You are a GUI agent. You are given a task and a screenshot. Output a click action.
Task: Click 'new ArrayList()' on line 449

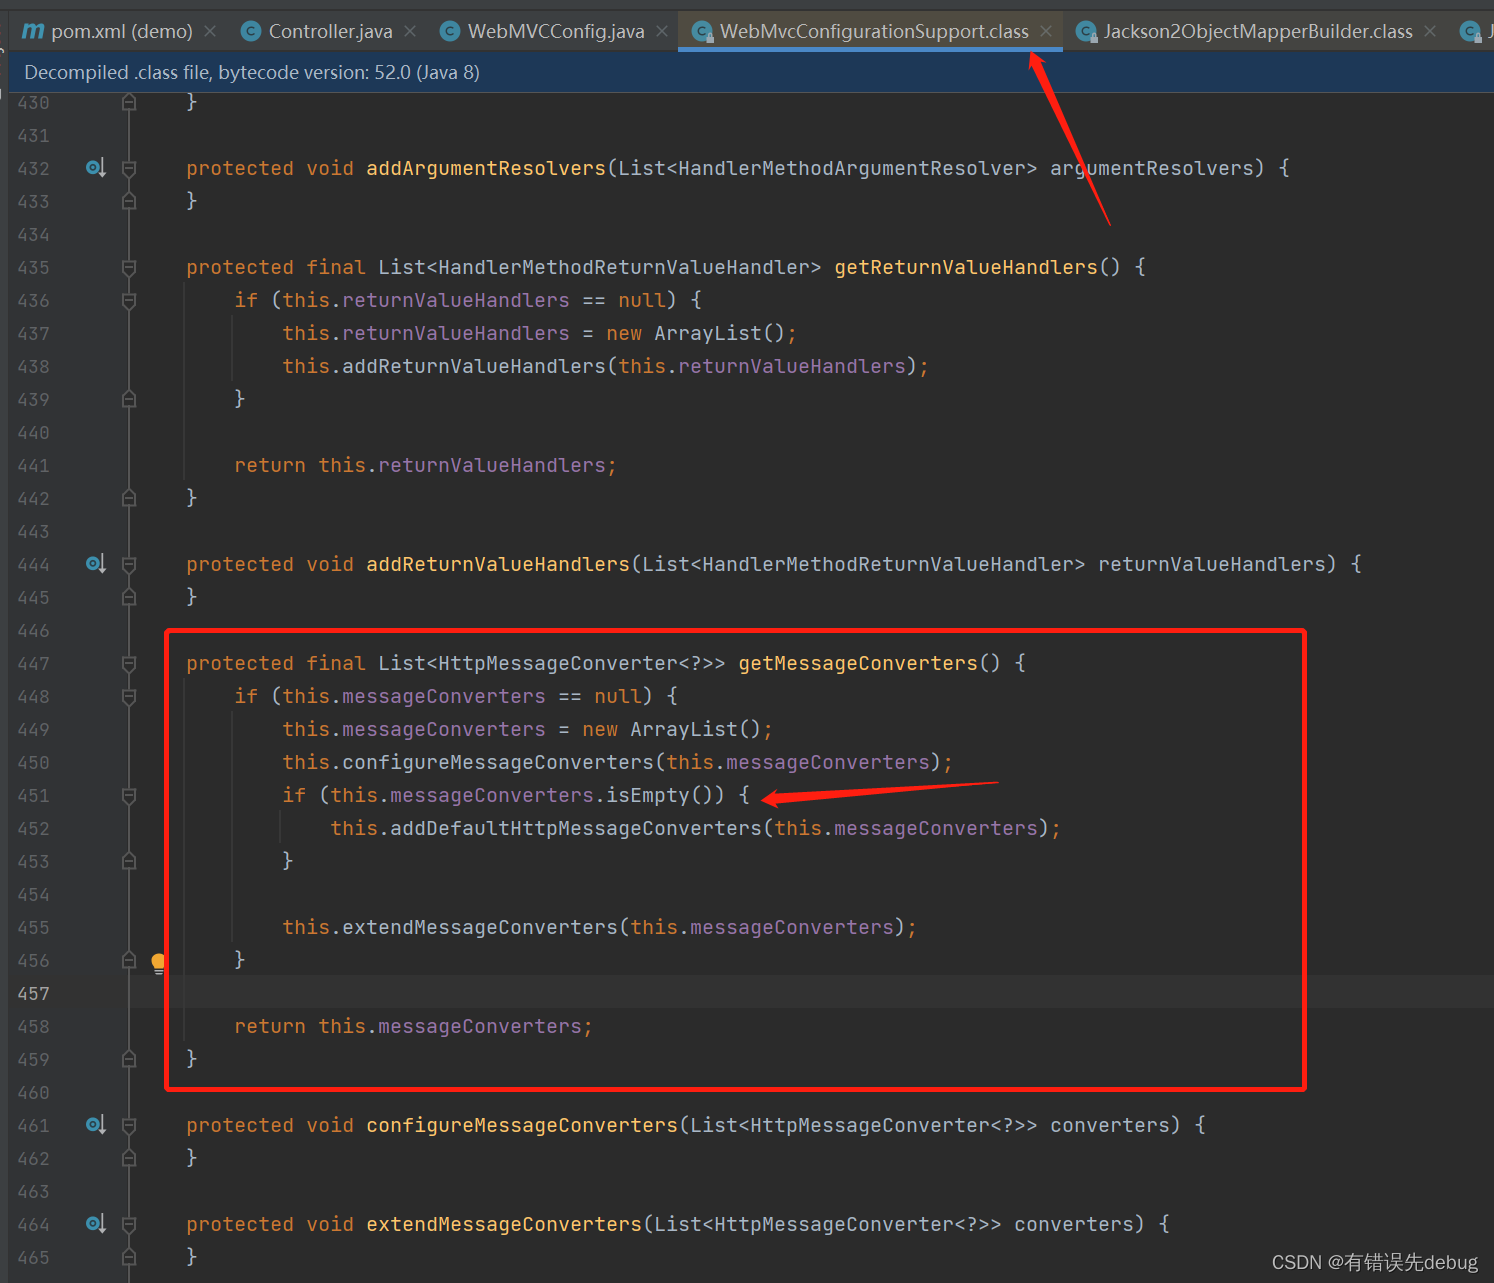pos(671,729)
